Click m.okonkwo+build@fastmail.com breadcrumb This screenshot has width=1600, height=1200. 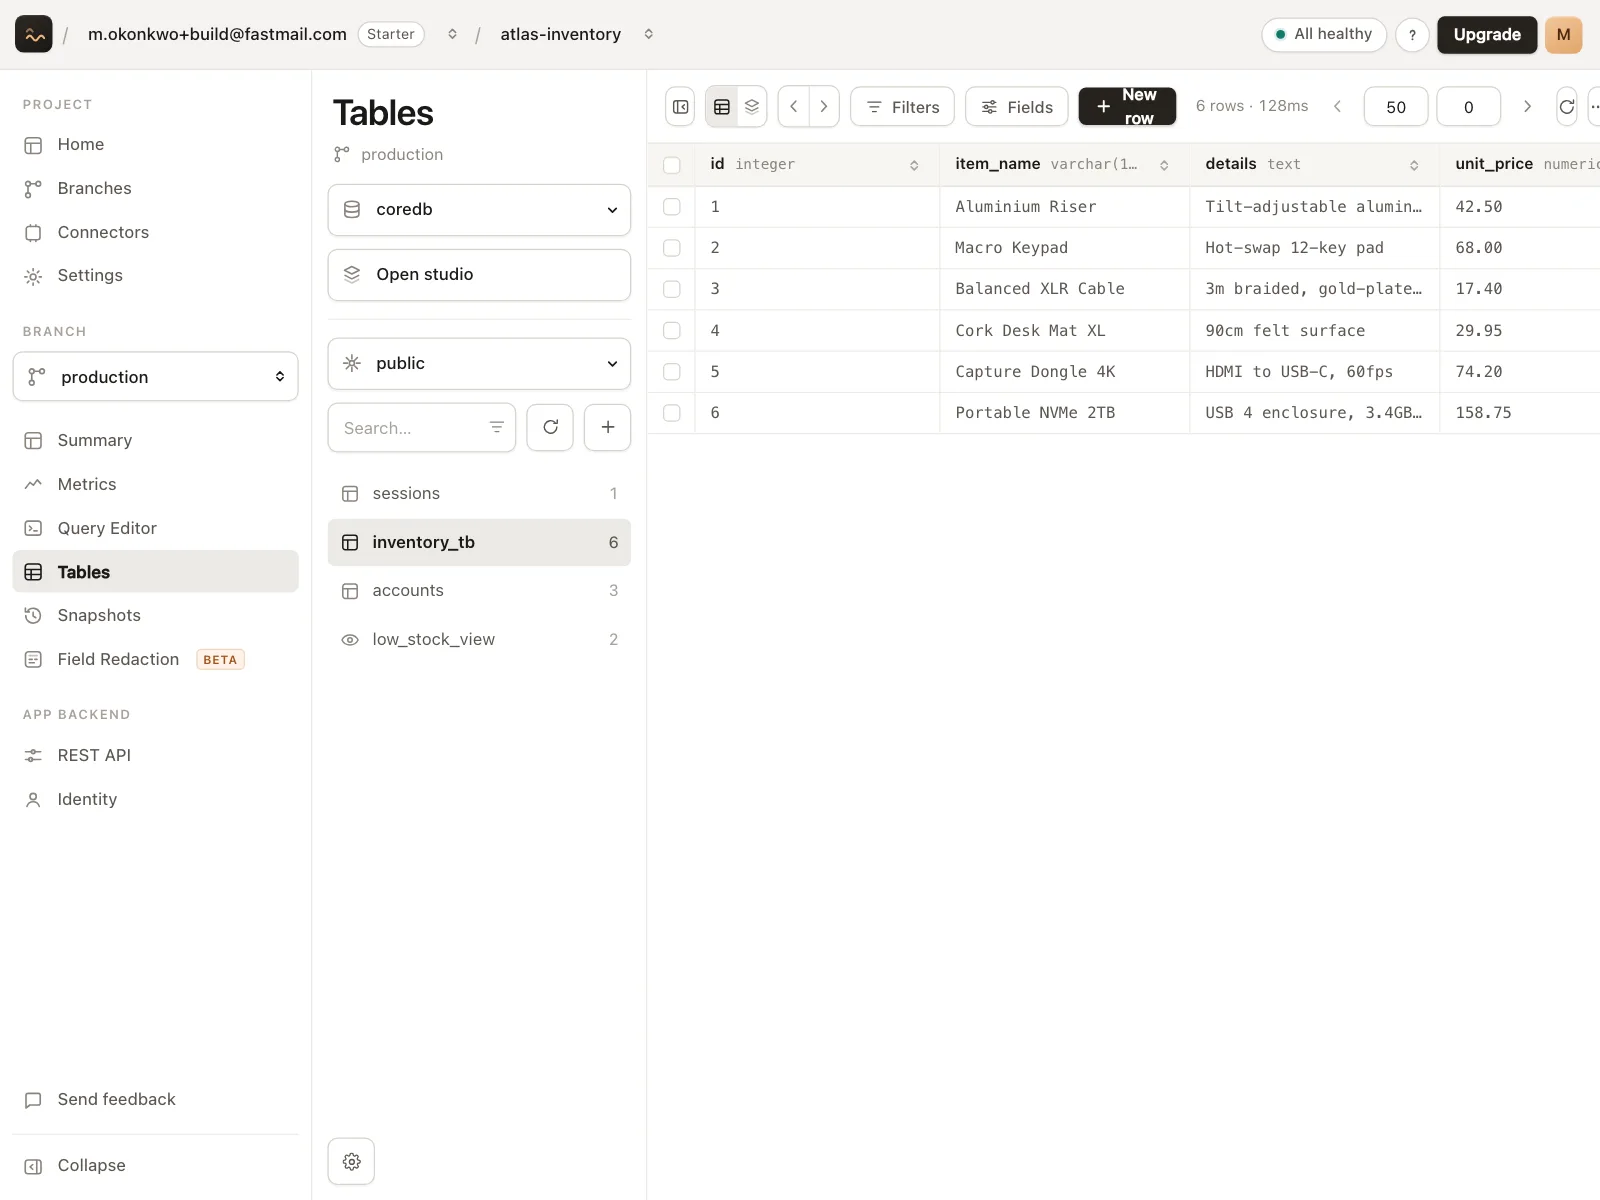(217, 34)
